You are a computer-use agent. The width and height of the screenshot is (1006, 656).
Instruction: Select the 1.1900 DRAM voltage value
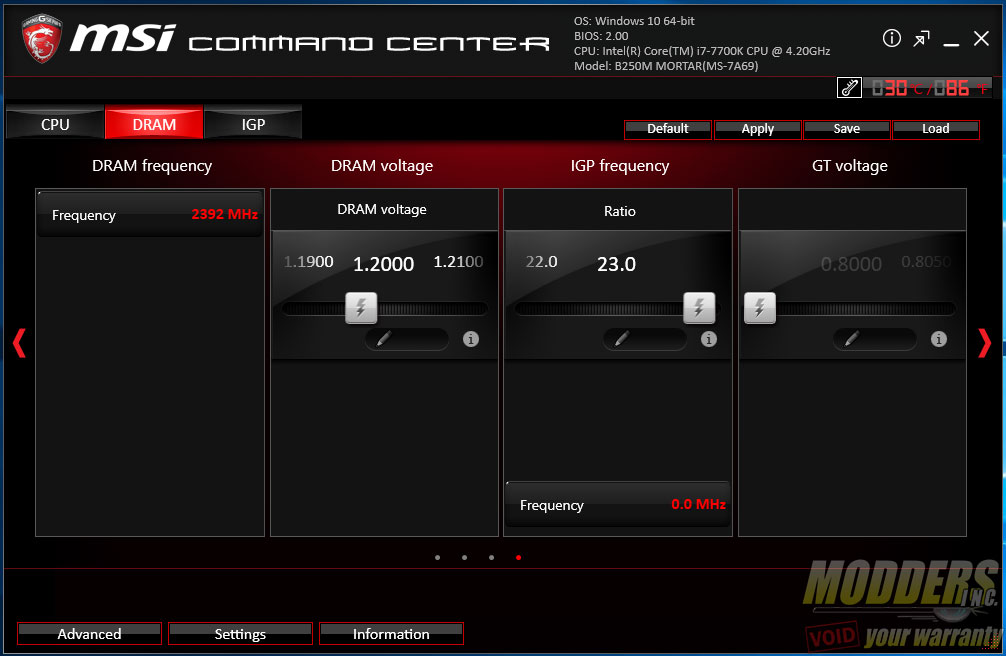[309, 262]
